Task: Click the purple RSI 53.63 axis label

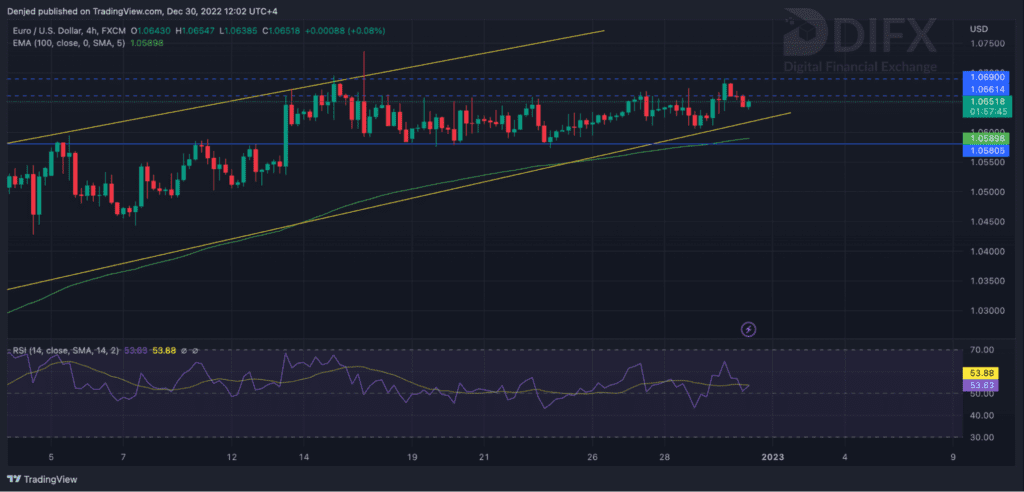Action: [975, 384]
